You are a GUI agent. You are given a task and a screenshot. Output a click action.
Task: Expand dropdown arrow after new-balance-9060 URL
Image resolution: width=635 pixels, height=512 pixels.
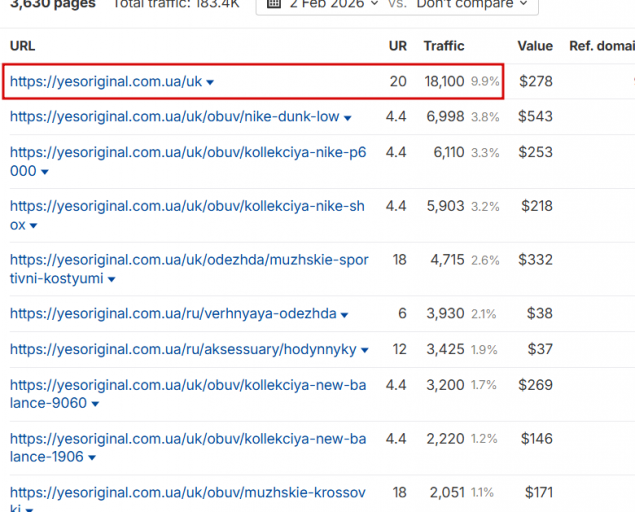[95, 404]
